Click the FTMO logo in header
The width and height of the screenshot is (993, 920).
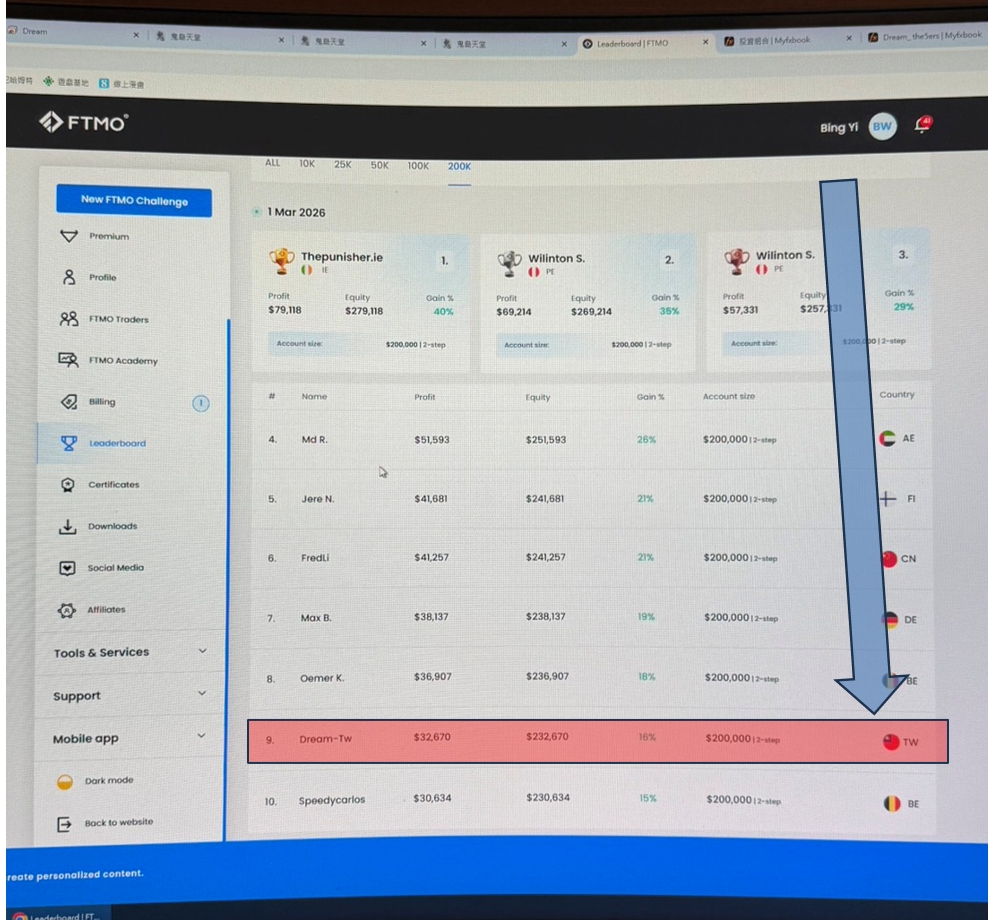(84, 122)
